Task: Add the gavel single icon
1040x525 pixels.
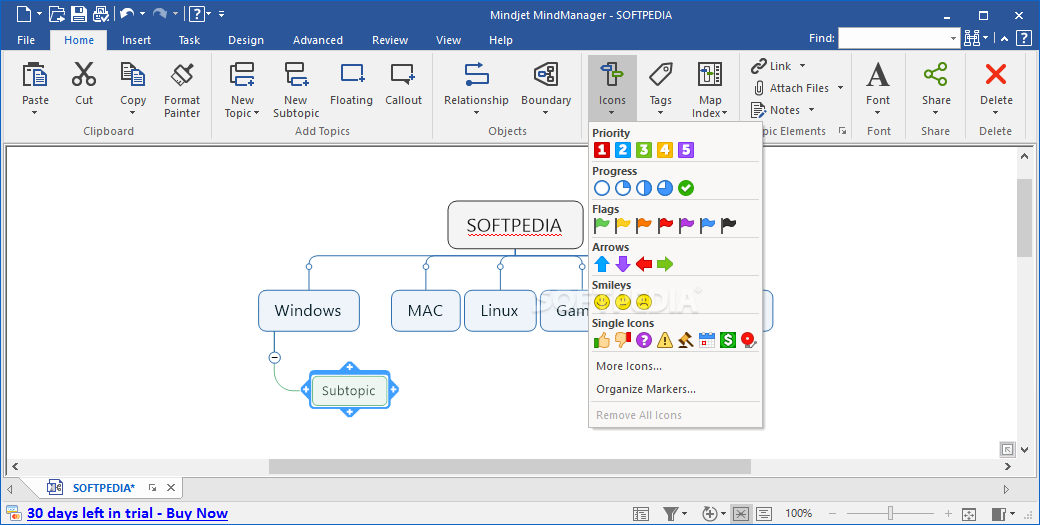Action: click(x=686, y=340)
